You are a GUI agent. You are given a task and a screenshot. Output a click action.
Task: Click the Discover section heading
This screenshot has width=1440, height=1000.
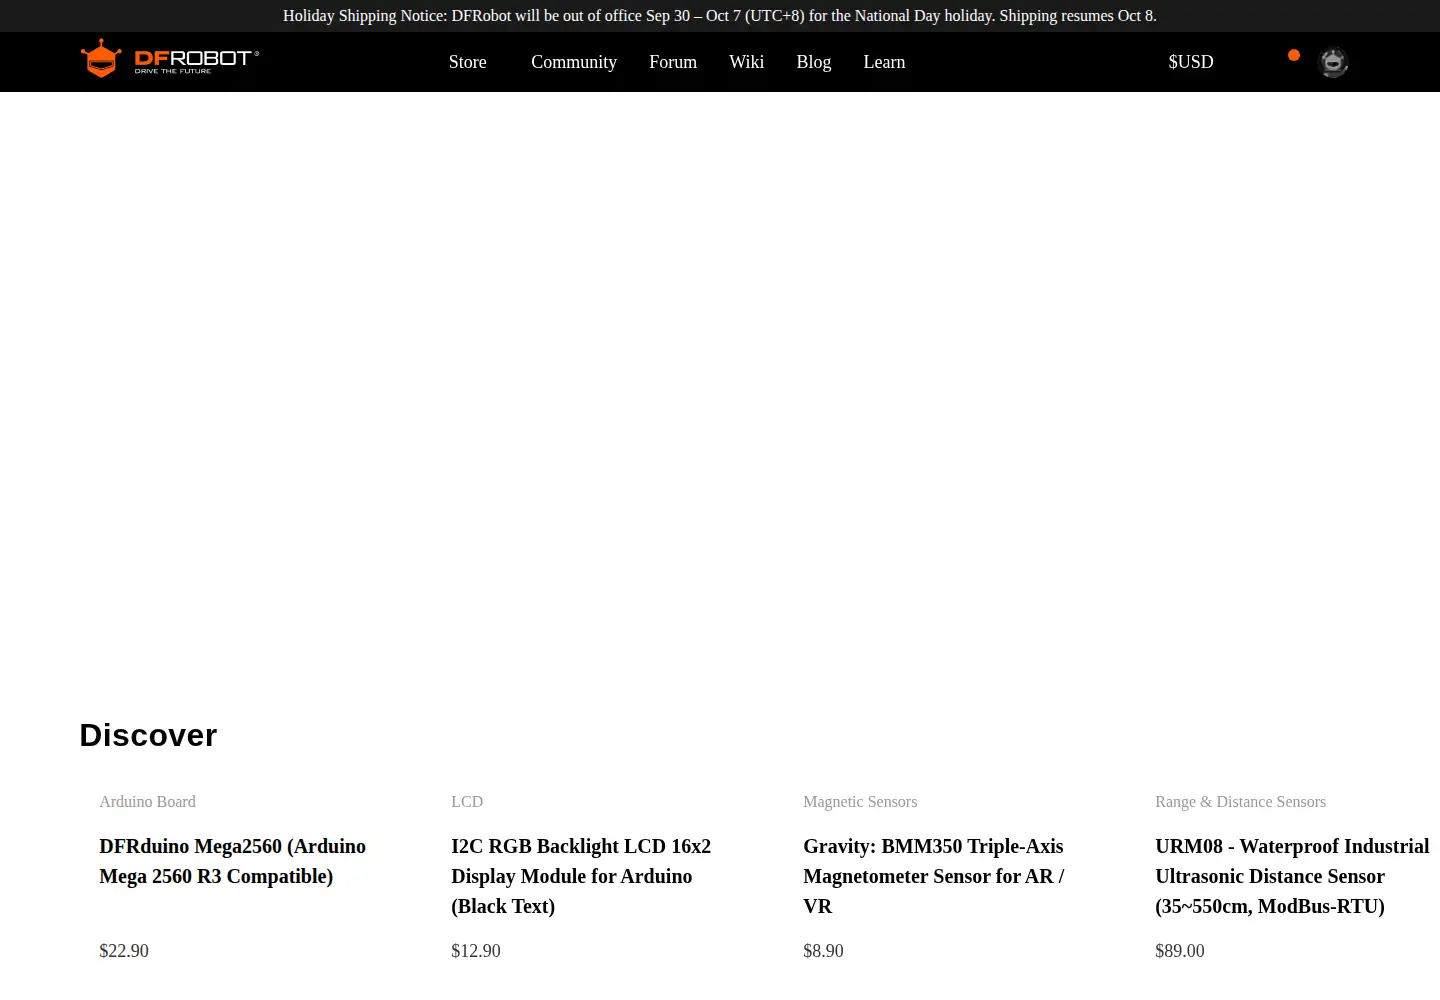coord(149,735)
